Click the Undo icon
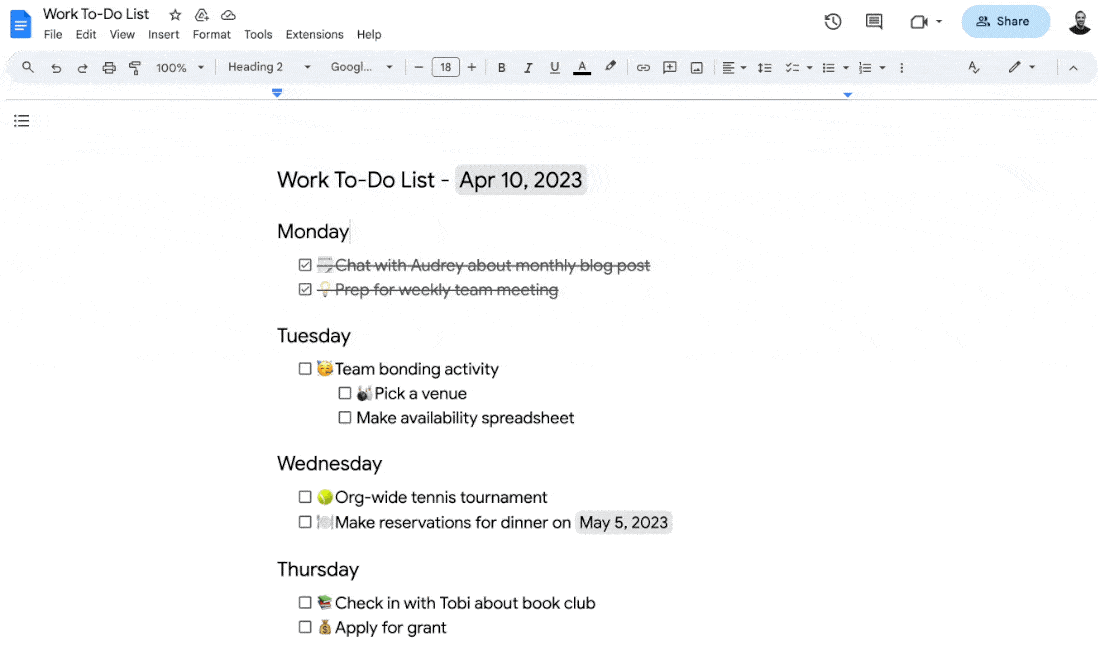Image resolution: width=1098 pixels, height=665 pixels. point(56,67)
